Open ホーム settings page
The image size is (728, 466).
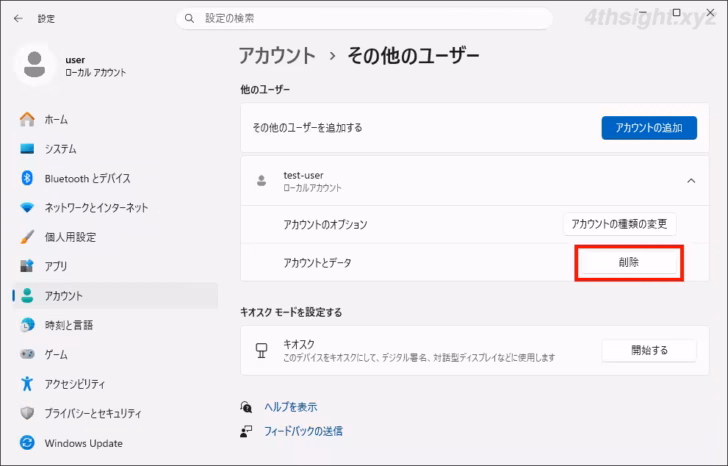click(56, 119)
